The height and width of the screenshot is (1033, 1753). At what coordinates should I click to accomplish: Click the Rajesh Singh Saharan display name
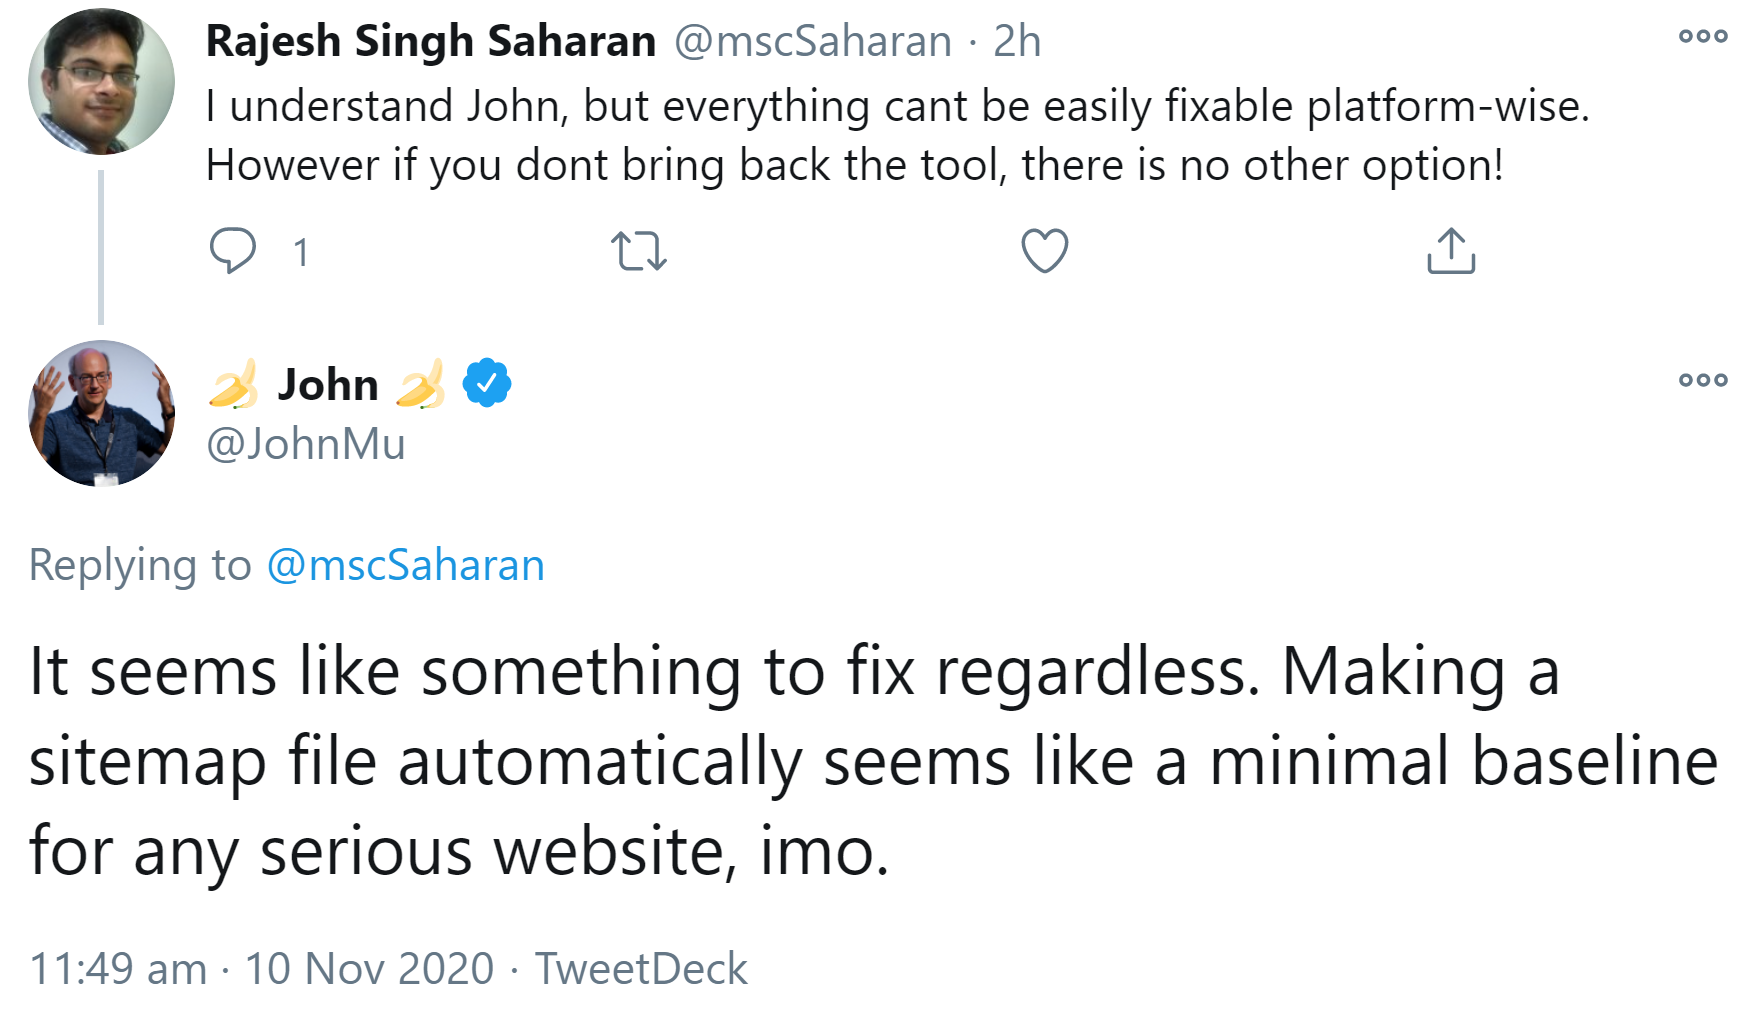(430, 42)
